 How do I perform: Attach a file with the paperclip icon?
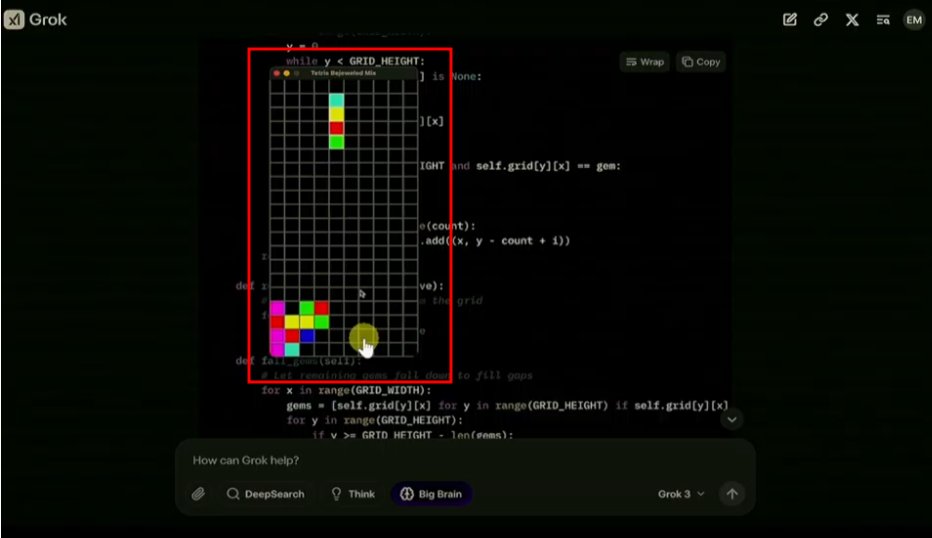pyautogui.click(x=199, y=494)
